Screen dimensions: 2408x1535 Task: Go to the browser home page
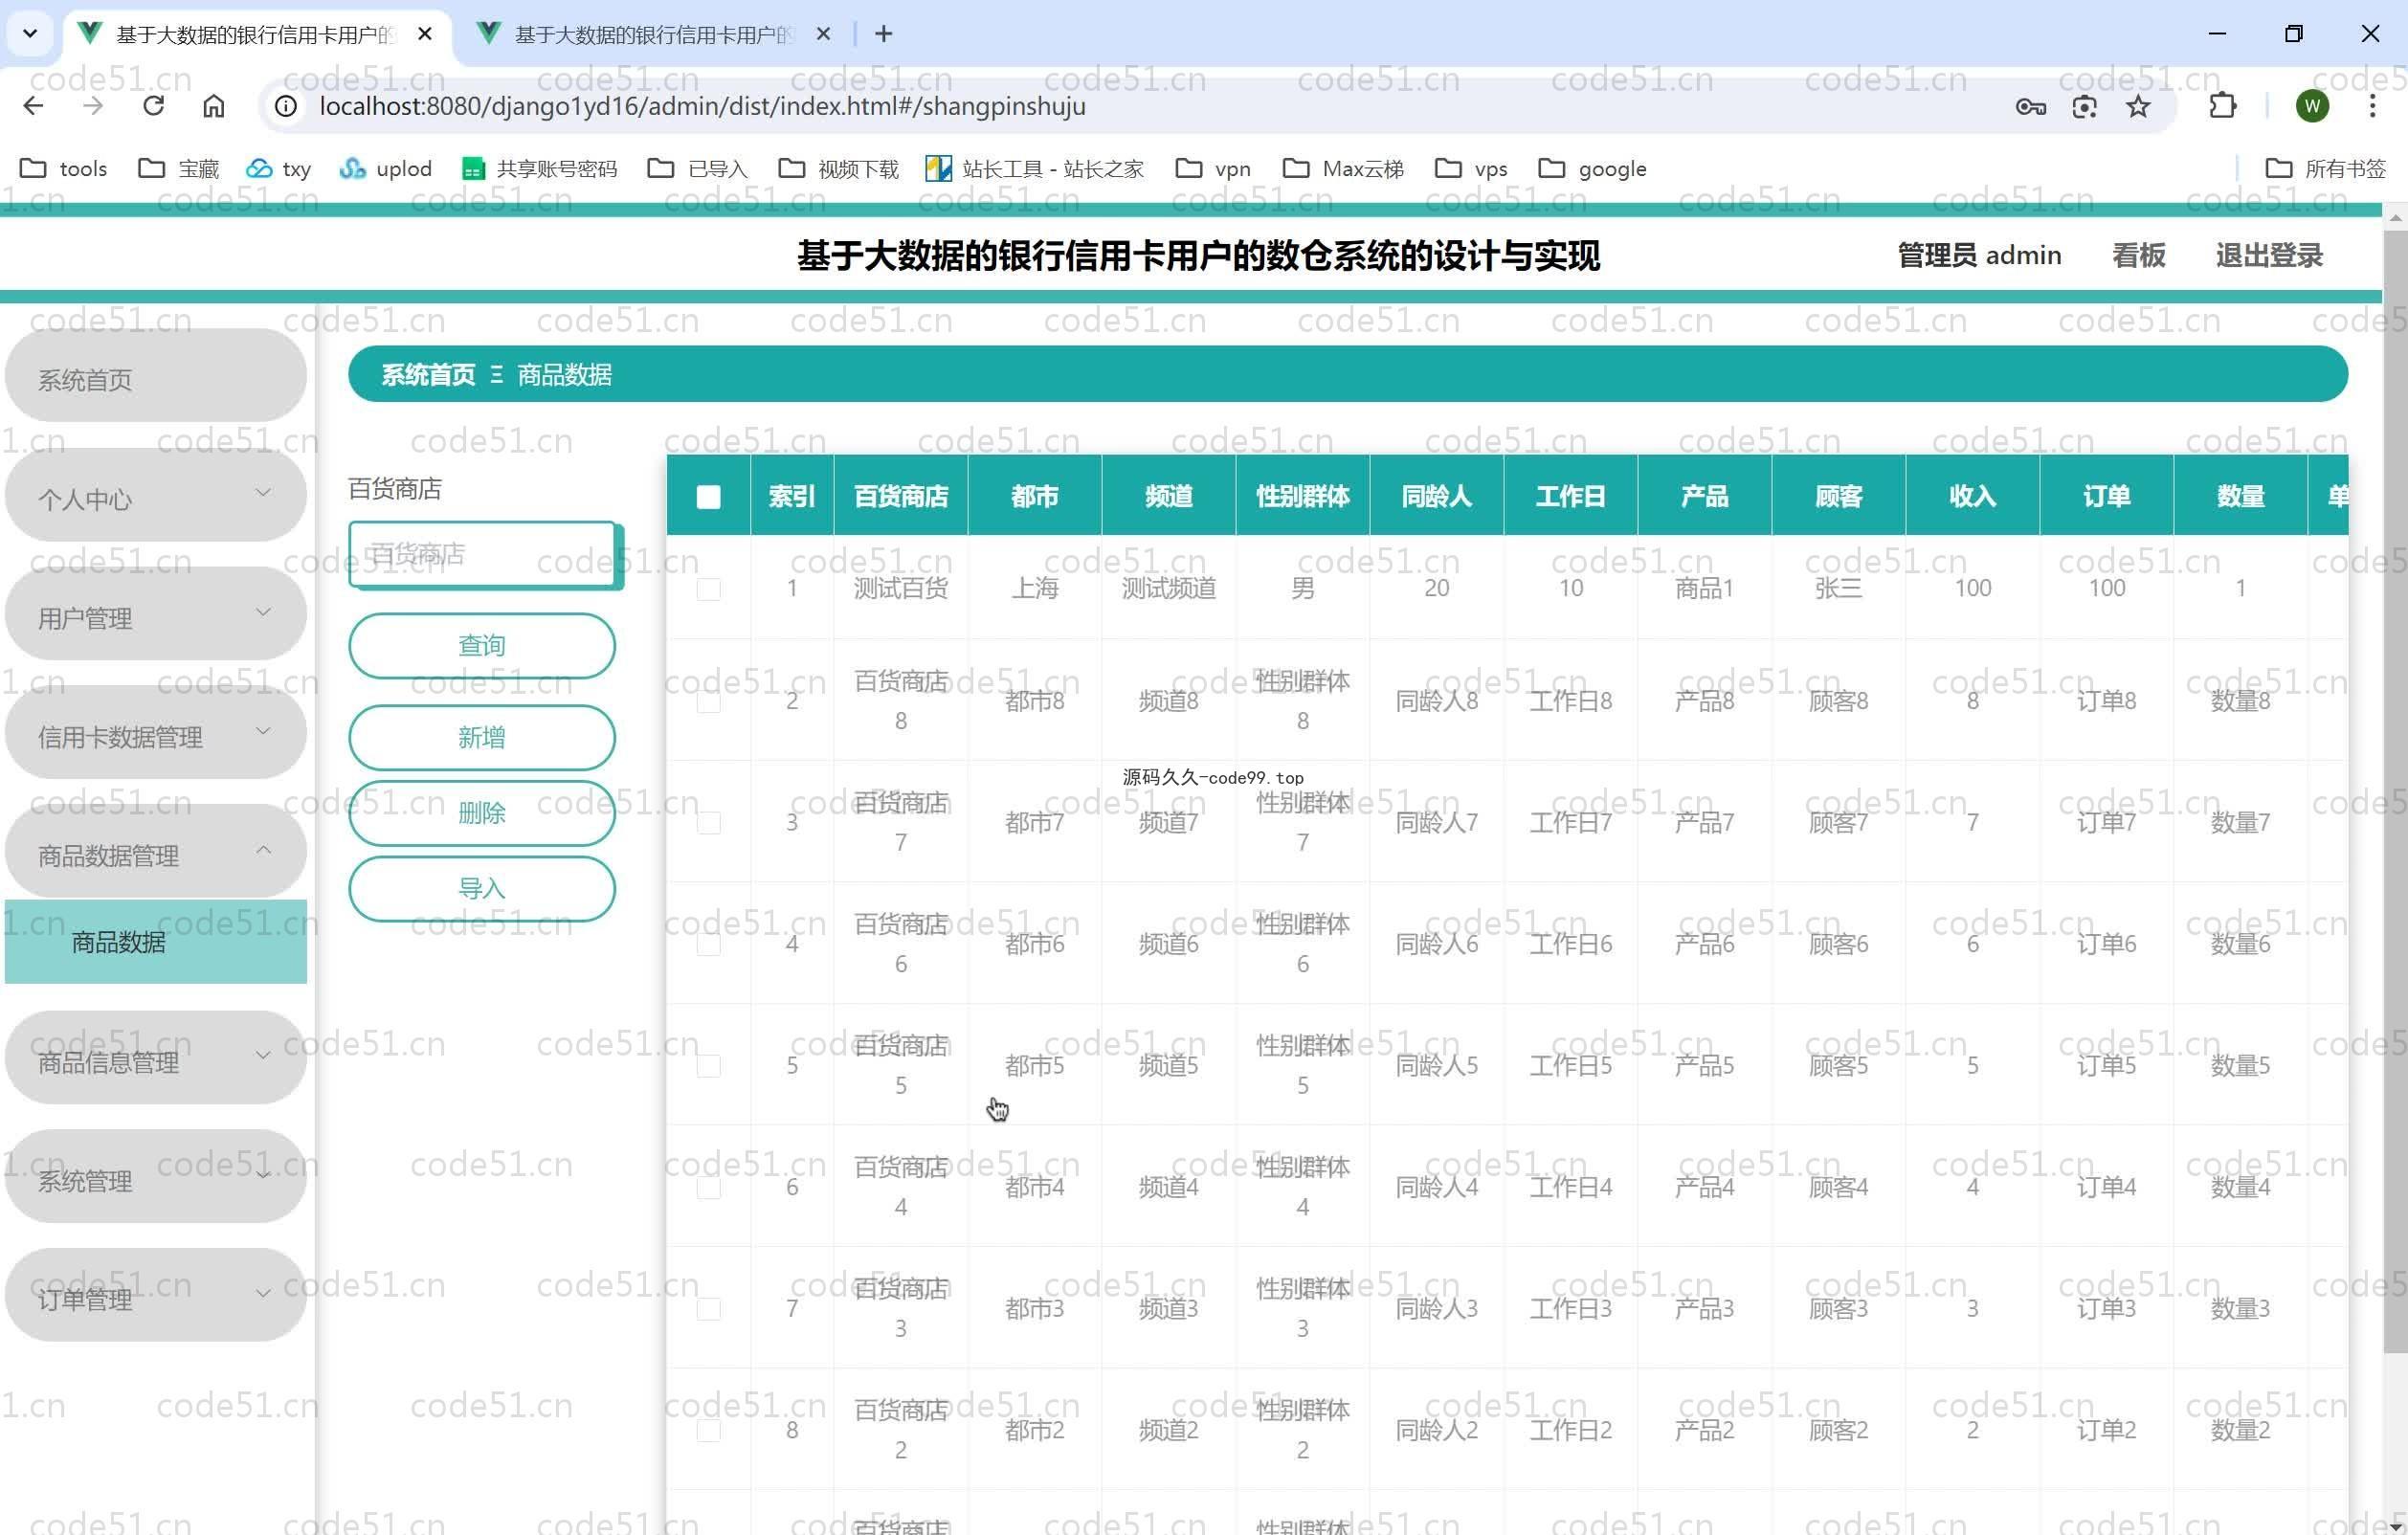click(213, 106)
